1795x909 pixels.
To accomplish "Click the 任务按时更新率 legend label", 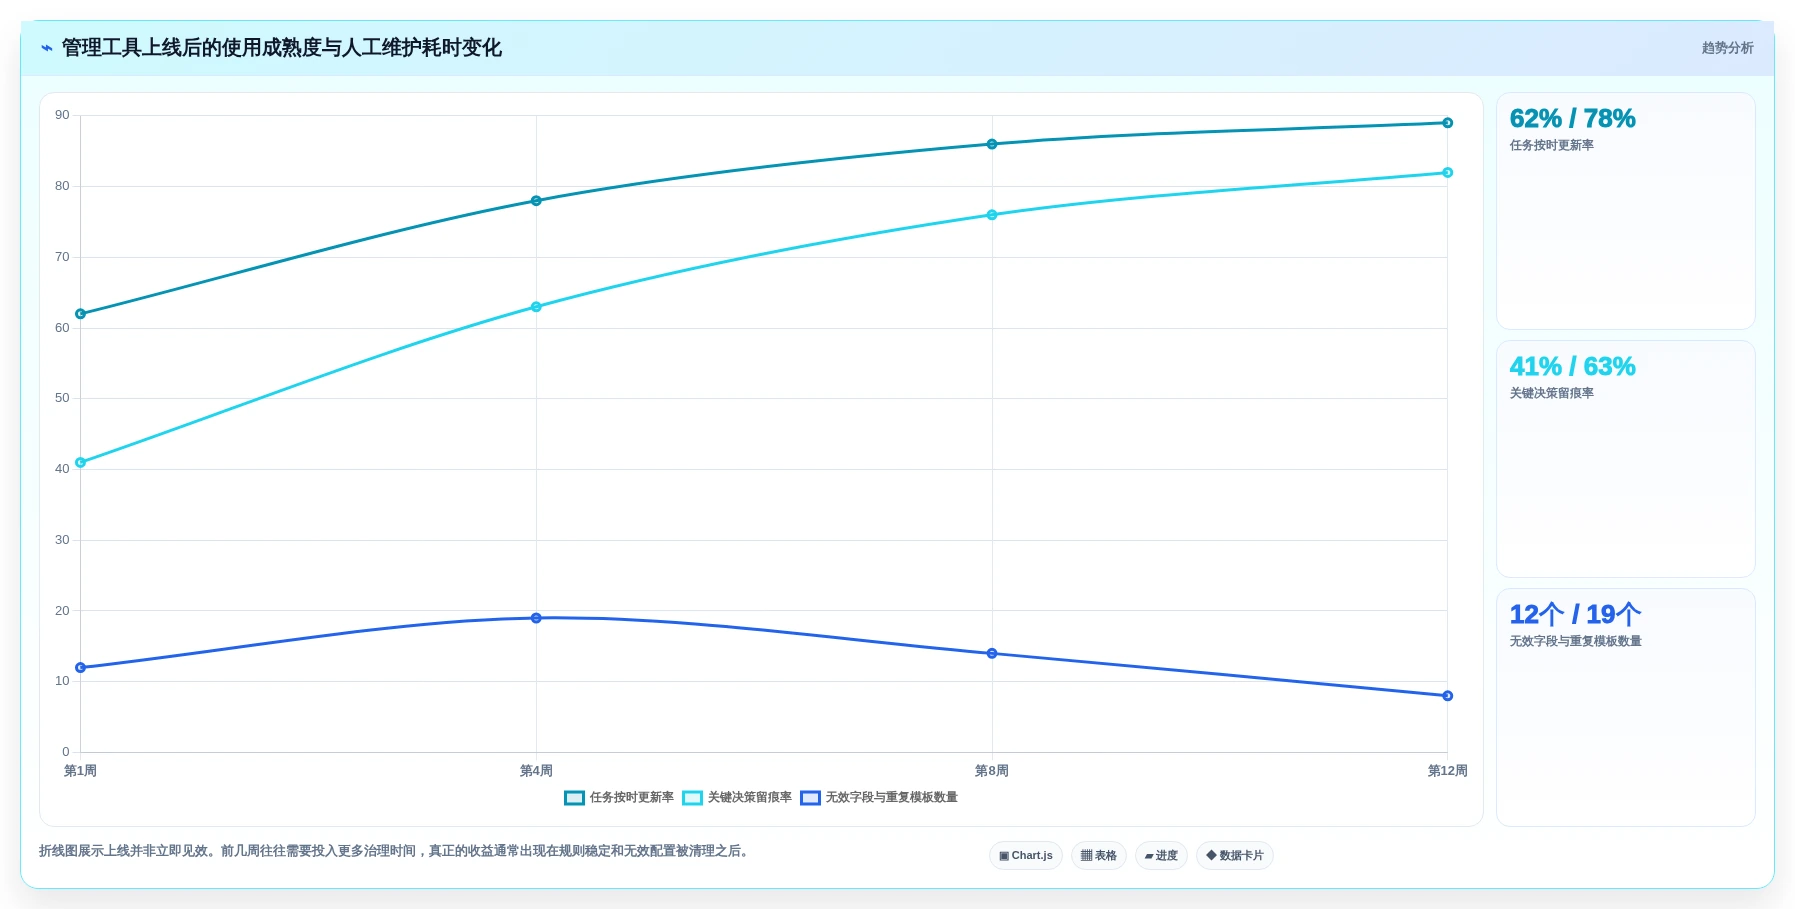I will pos(632,798).
